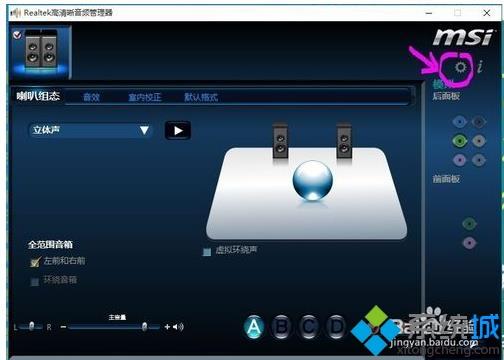
Task: Uncheck the 左前和右前 checkbox
Action: tap(35, 262)
